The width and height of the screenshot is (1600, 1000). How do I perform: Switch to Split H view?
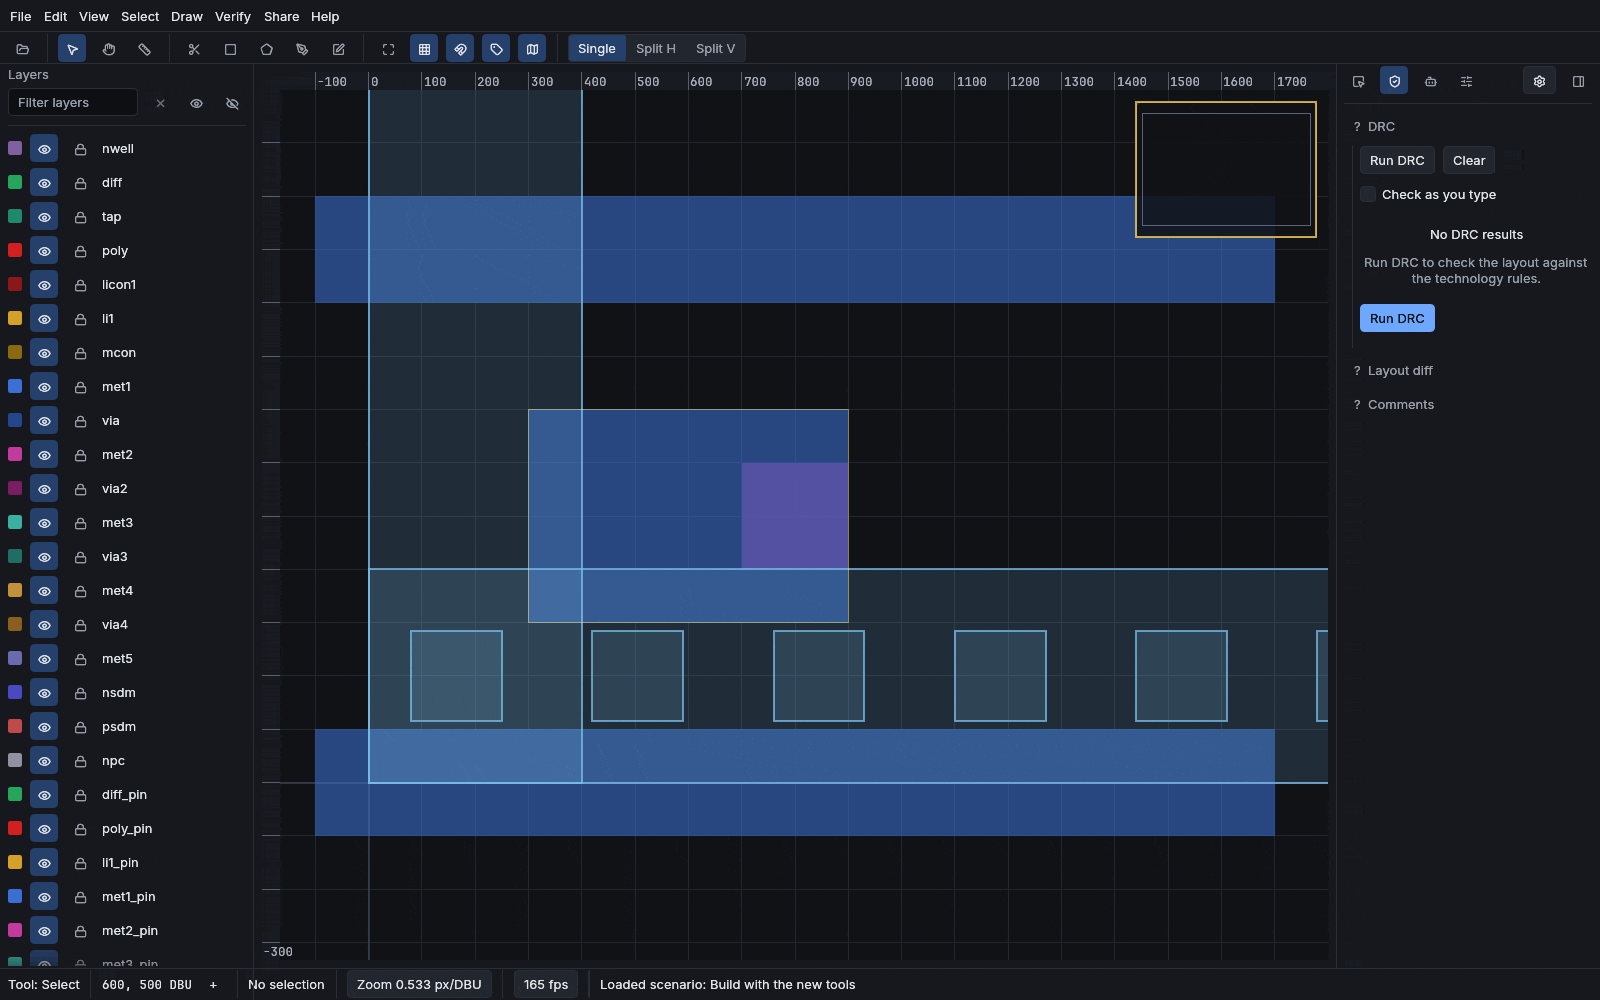(656, 49)
